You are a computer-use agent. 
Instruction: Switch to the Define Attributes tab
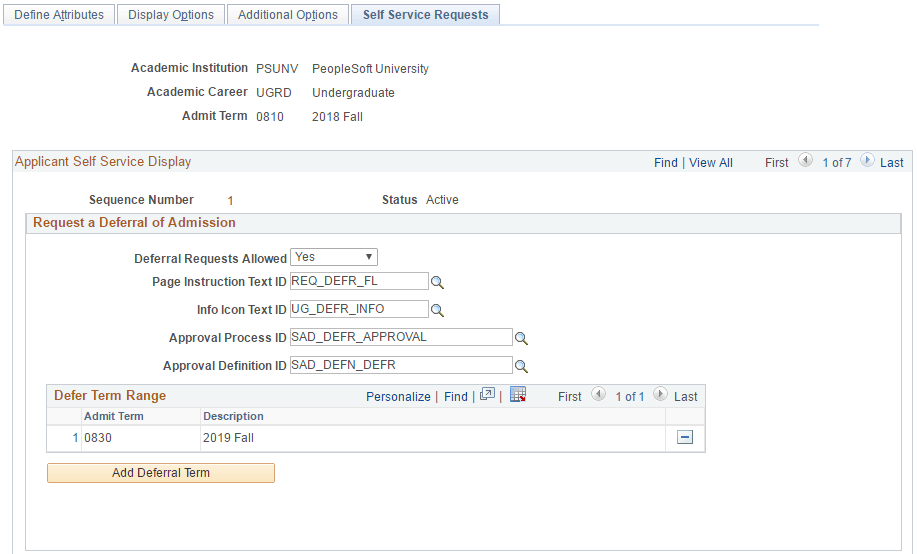pyautogui.click(x=59, y=15)
